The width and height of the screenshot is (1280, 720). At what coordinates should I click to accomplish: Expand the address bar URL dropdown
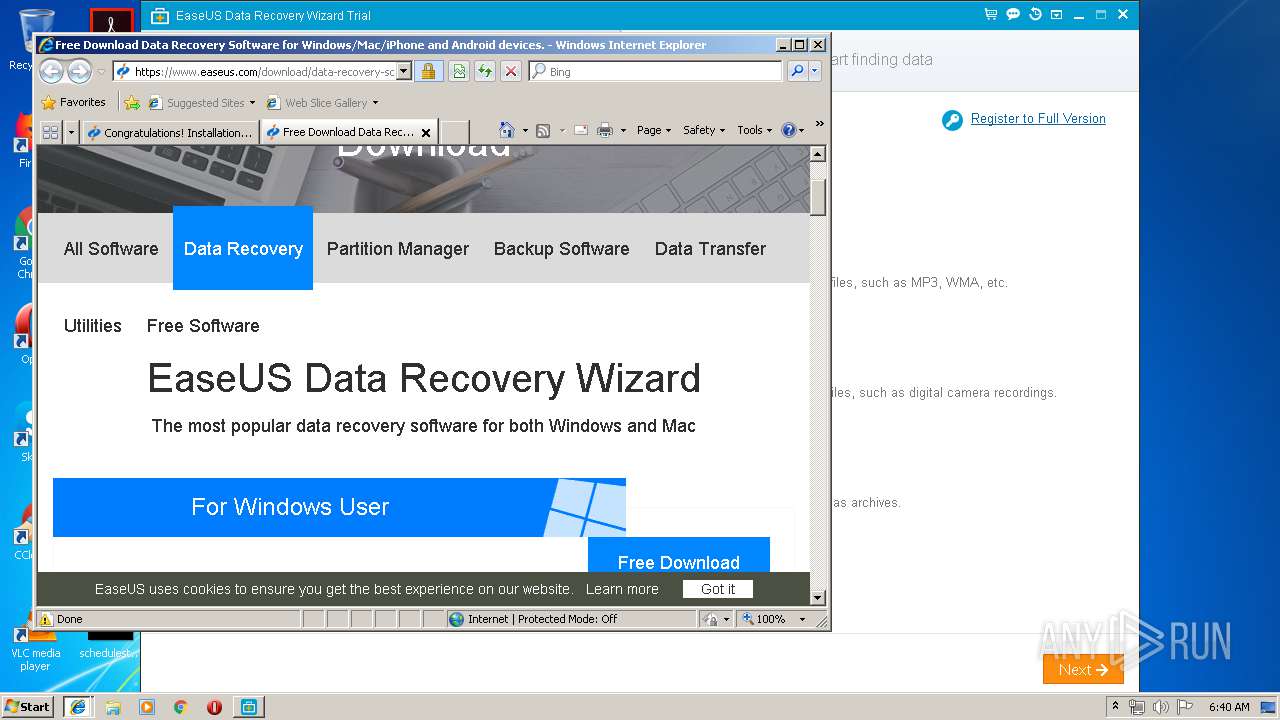pyautogui.click(x=404, y=71)
